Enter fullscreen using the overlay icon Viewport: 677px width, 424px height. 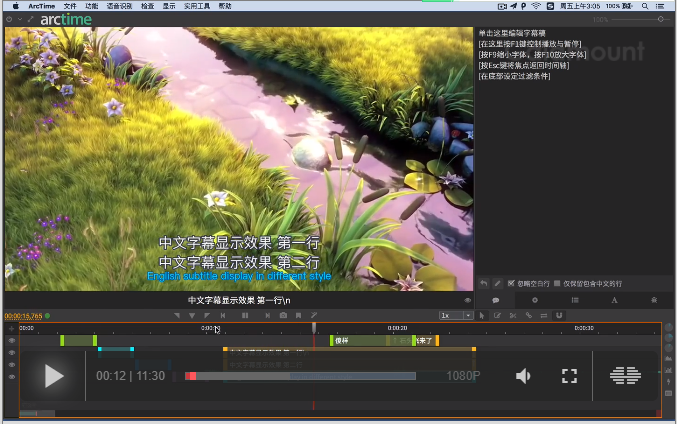point(569,376)
